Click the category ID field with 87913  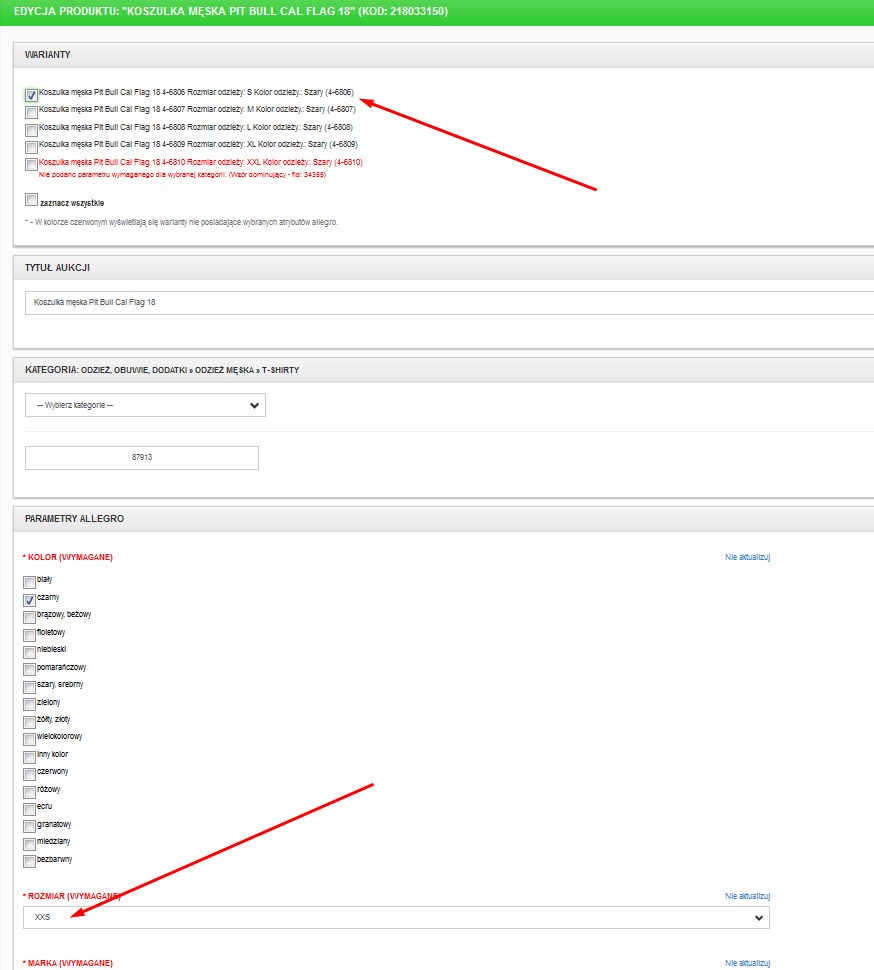point(141,458)
